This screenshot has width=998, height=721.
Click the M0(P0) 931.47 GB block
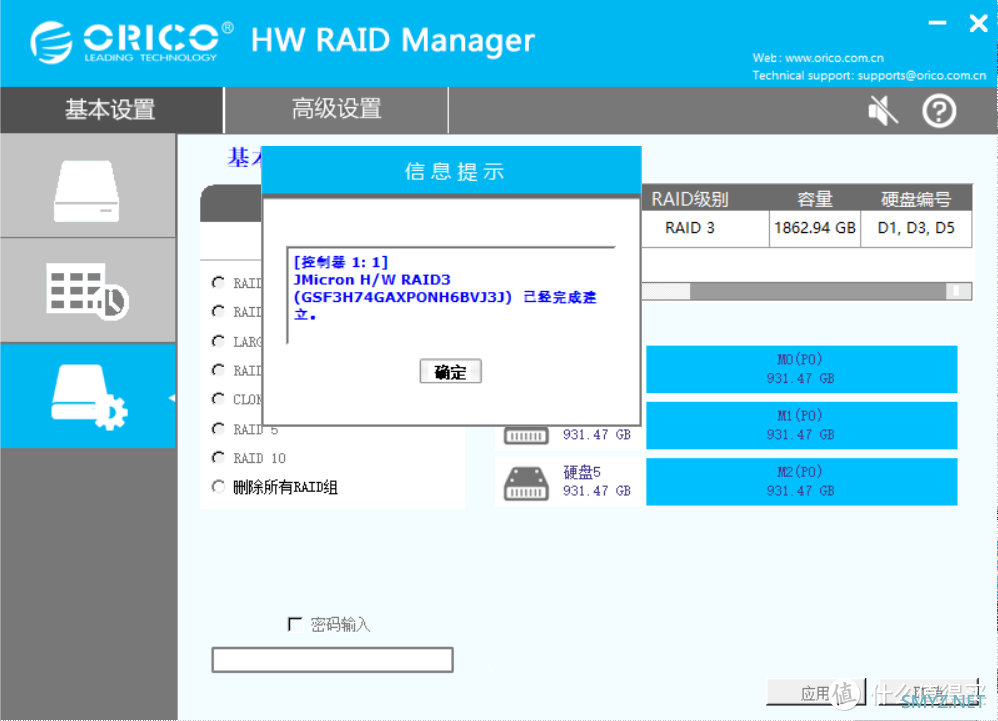pos(801,369)
